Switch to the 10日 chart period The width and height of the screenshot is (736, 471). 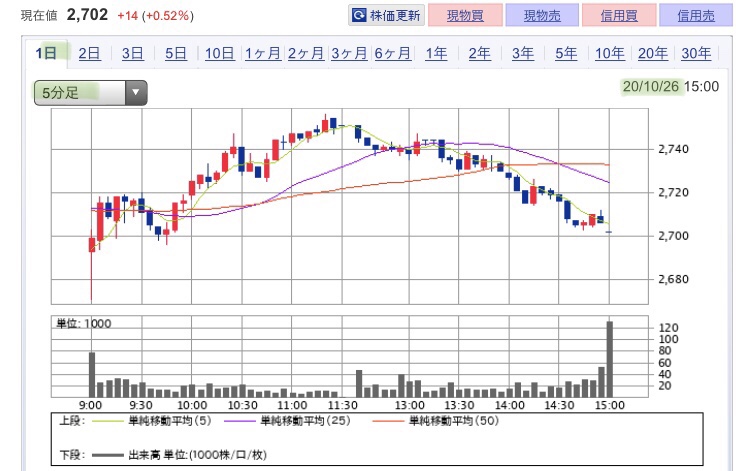pos(219,53)
